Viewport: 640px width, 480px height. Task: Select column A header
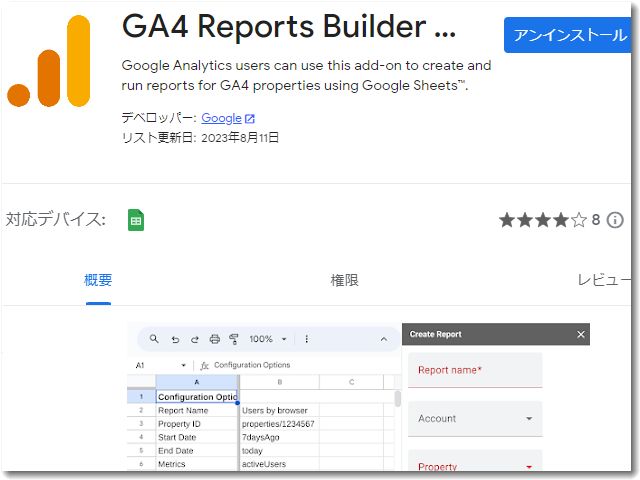tap(197, 382)
